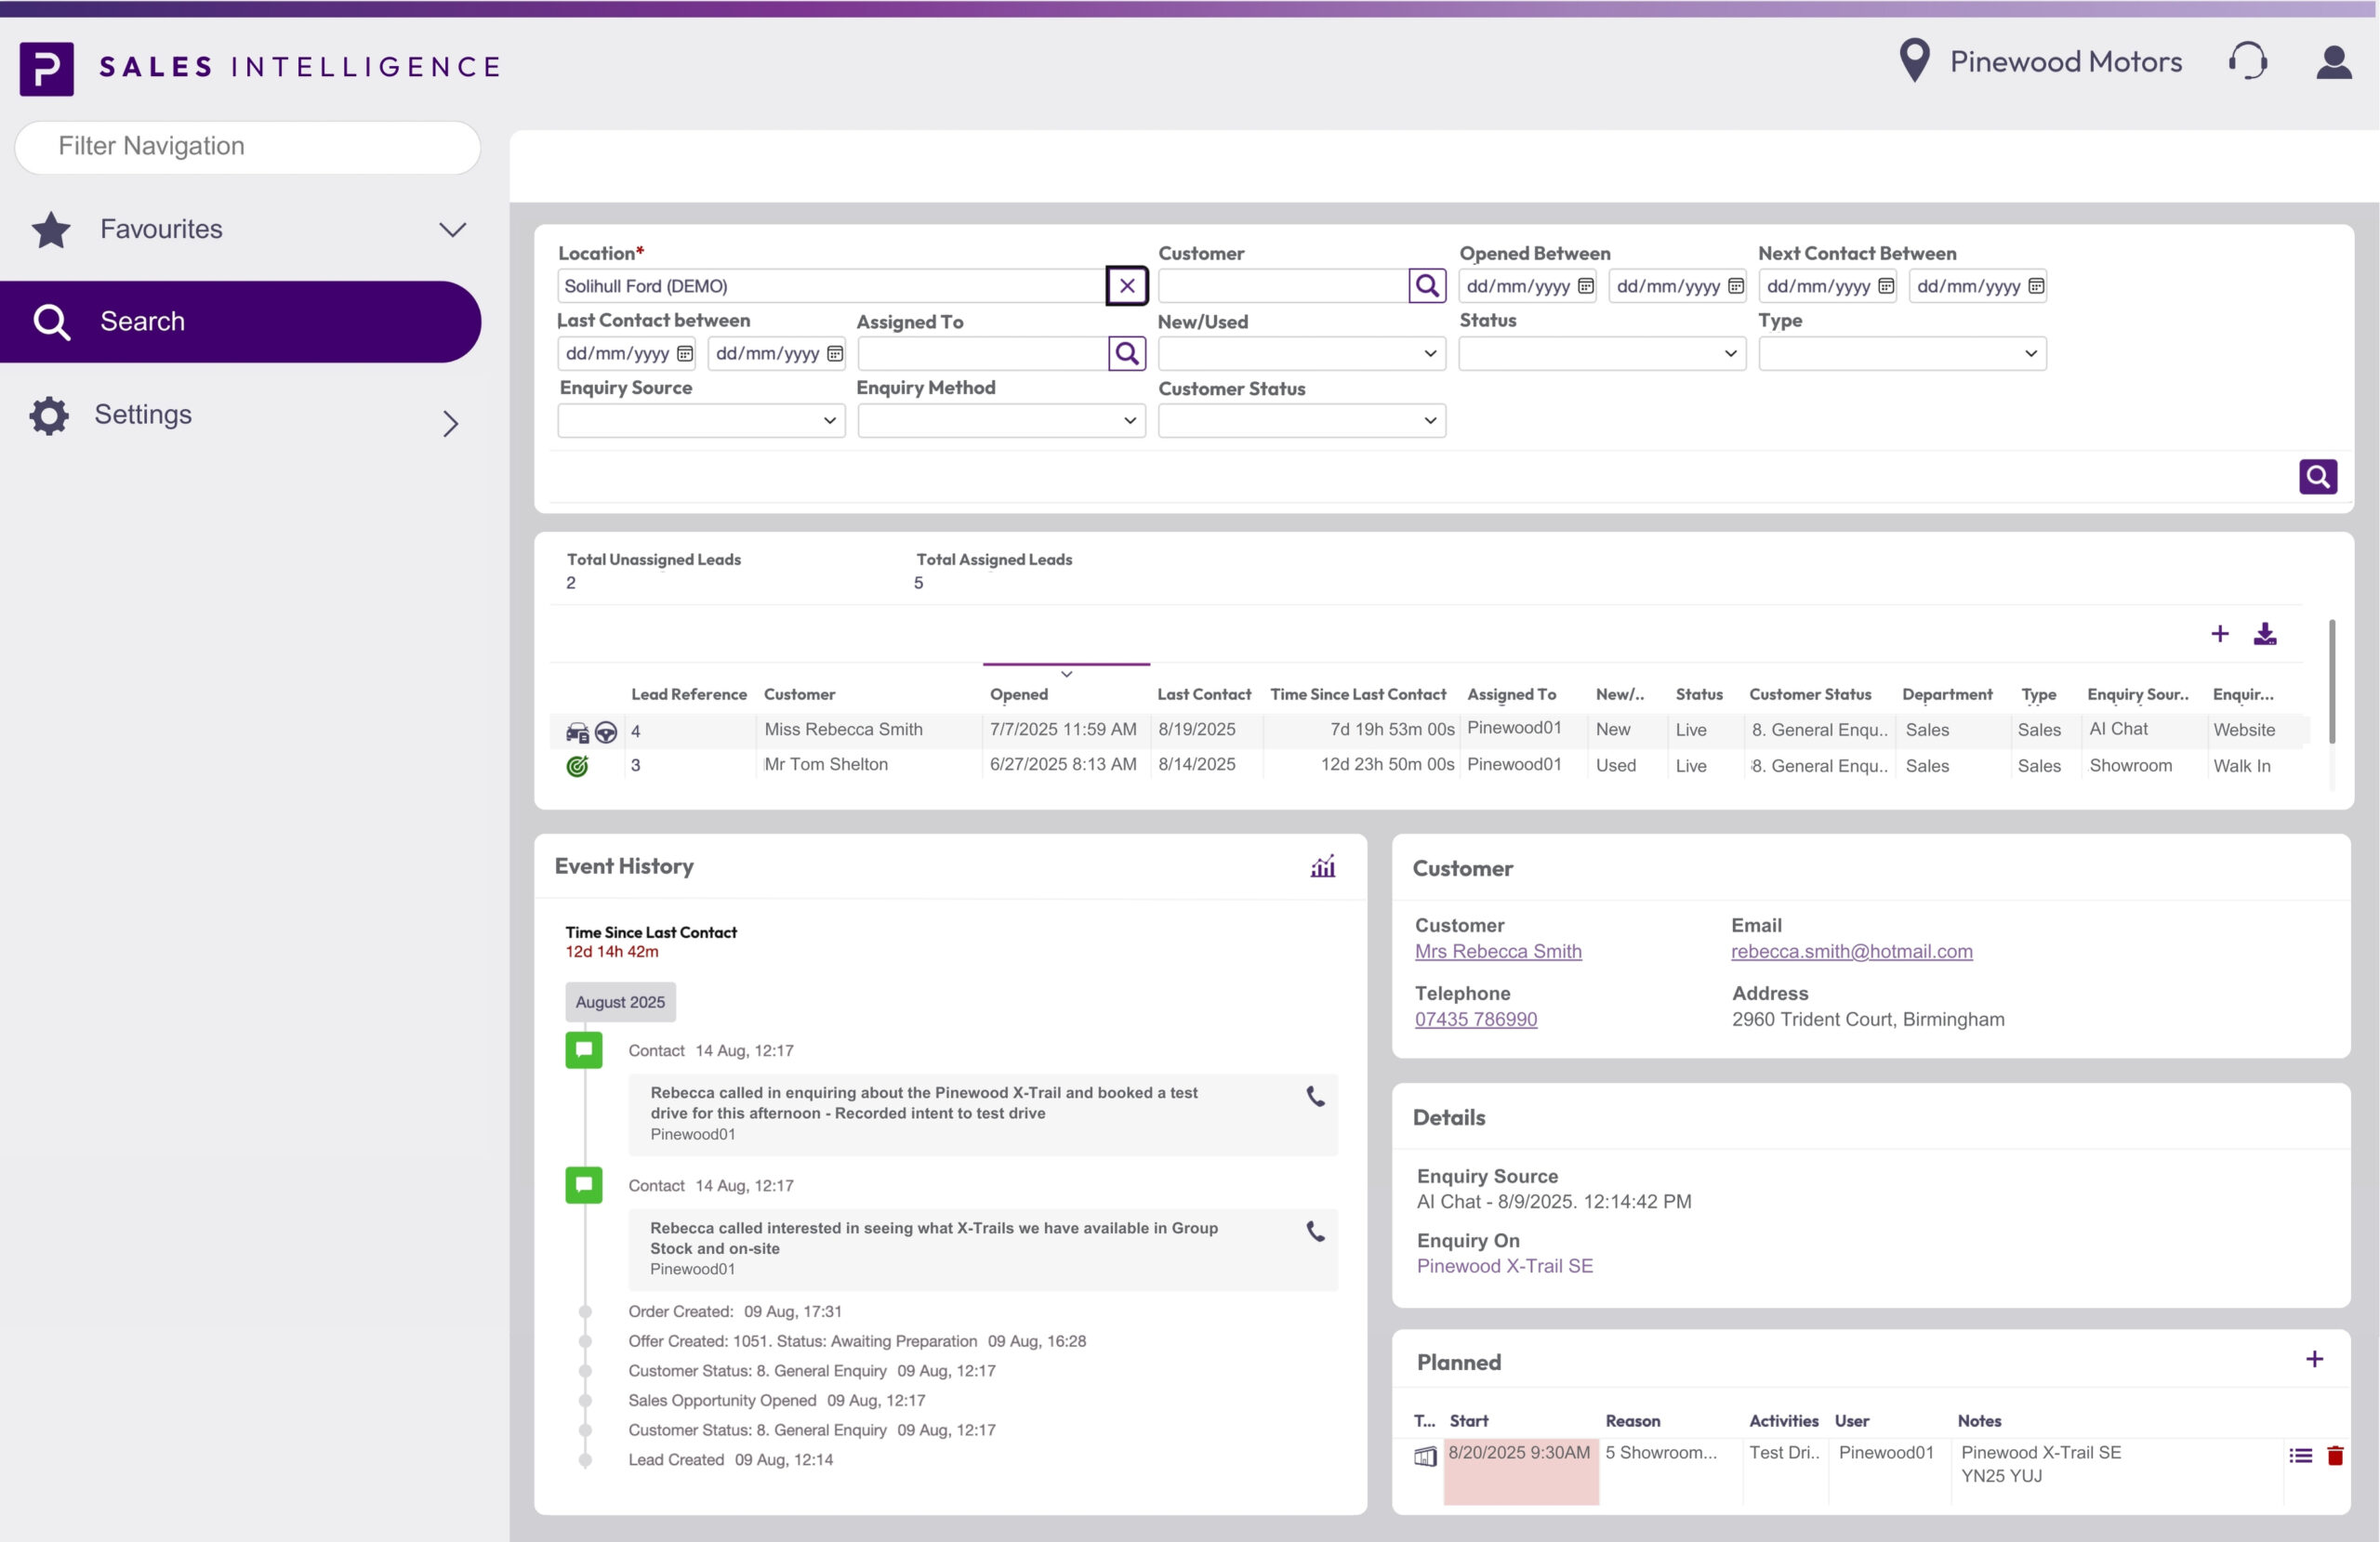Add a new Planned activity
The image size is (2380, 1542).
point(2314,1359)
